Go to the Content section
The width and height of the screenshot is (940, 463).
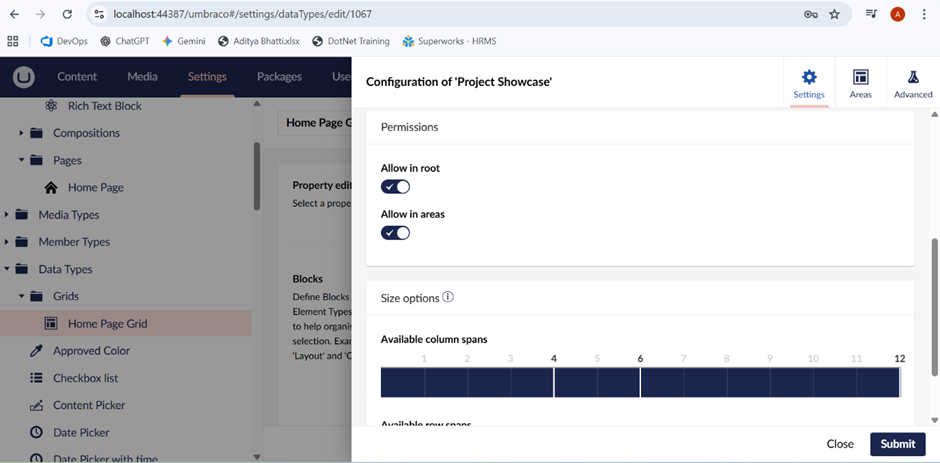pos(77,77)
